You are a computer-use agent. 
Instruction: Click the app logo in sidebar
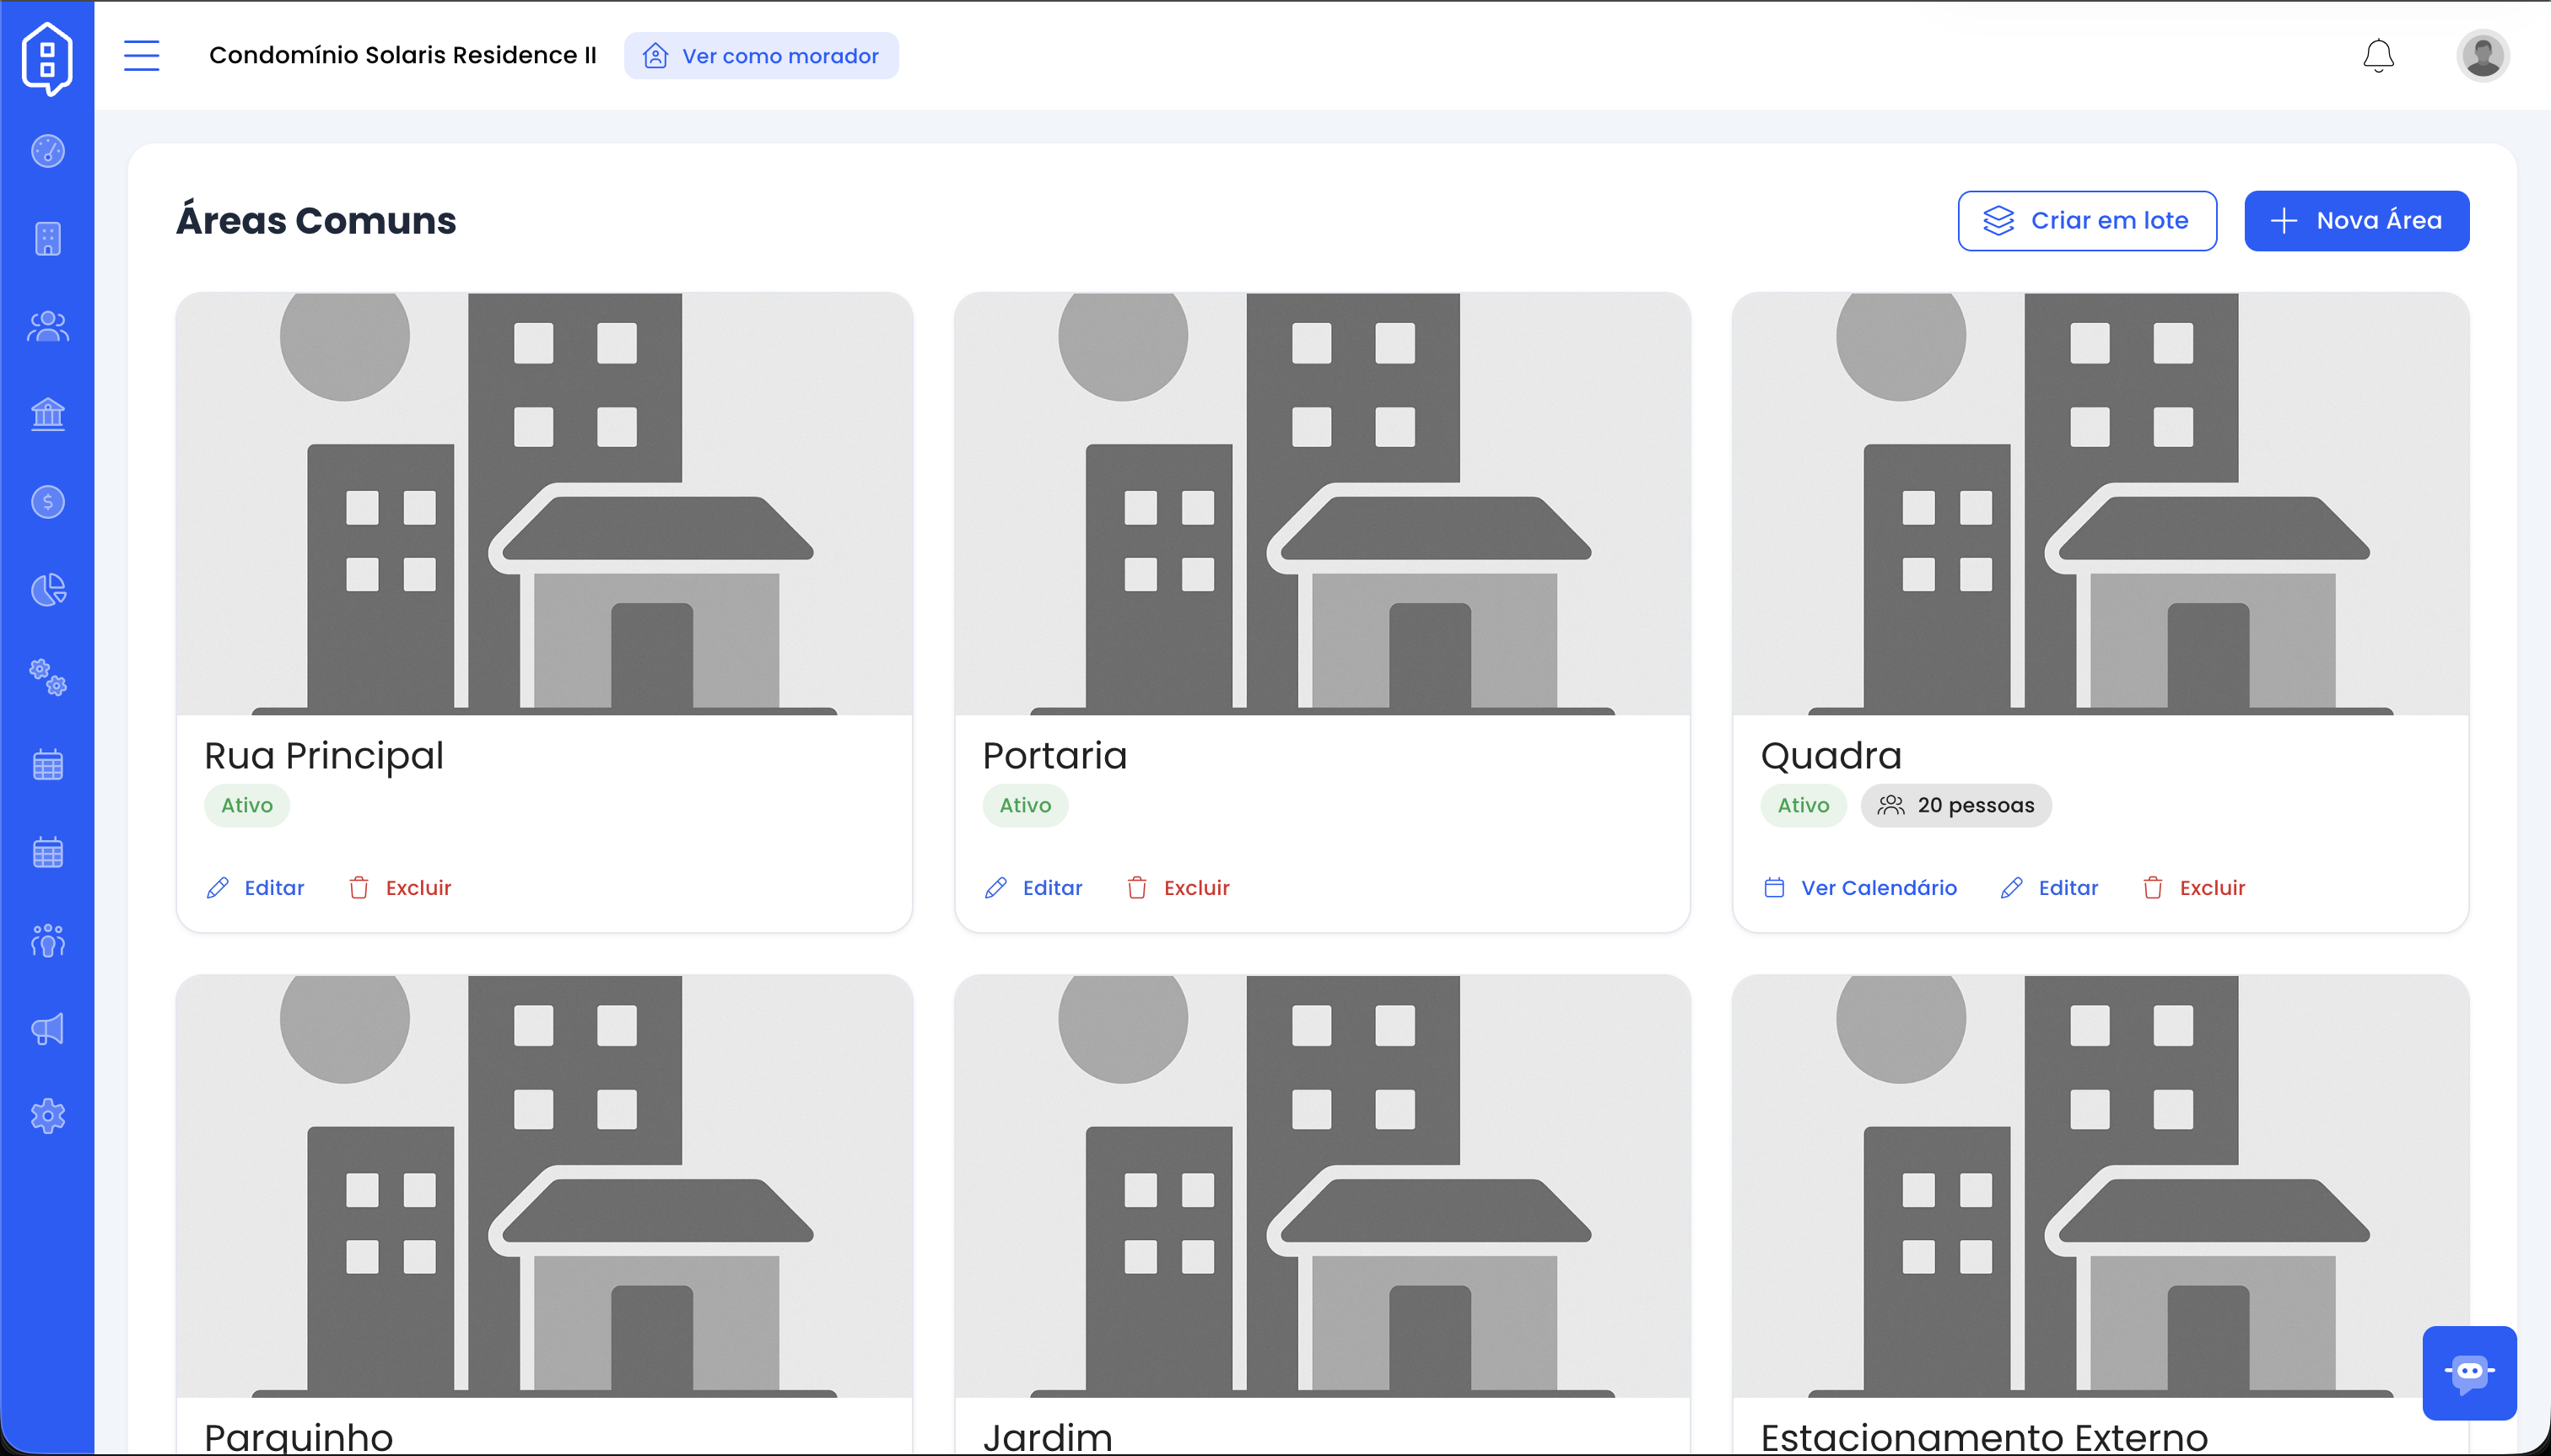47,58
